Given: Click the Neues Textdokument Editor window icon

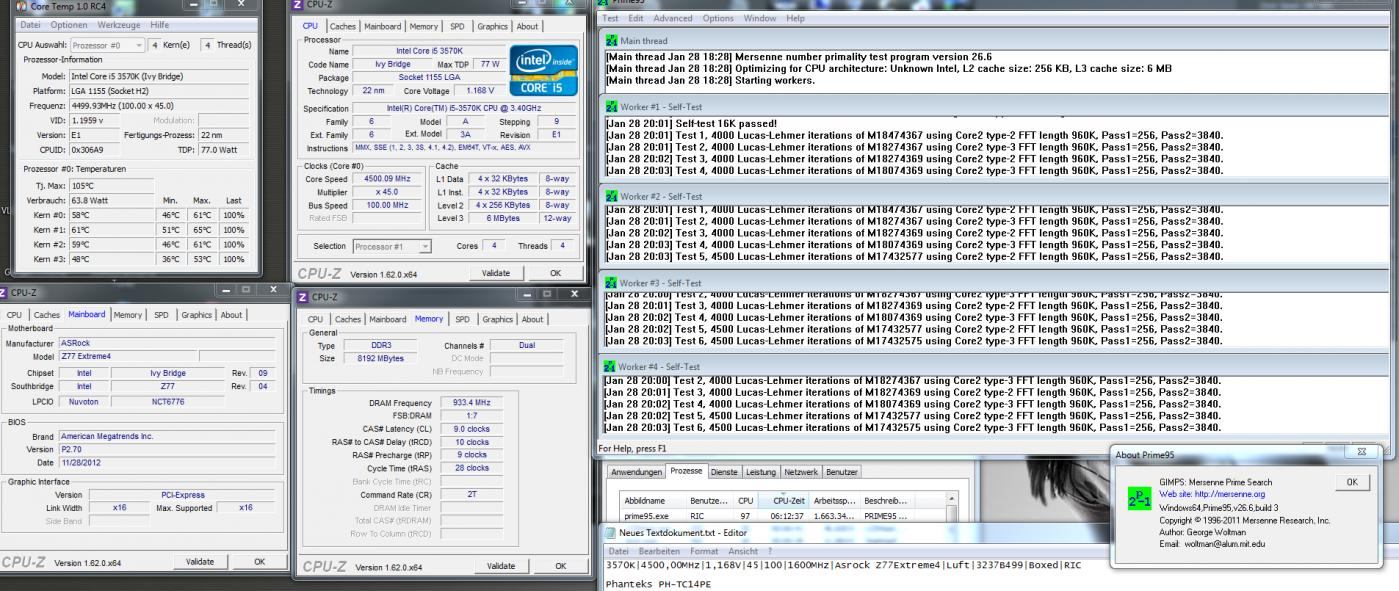Looking at the screenshot, I should [x=611, y=534].
